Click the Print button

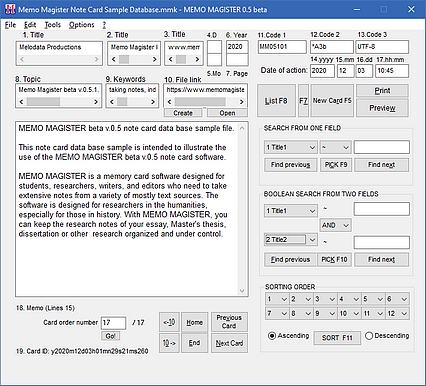382,91
